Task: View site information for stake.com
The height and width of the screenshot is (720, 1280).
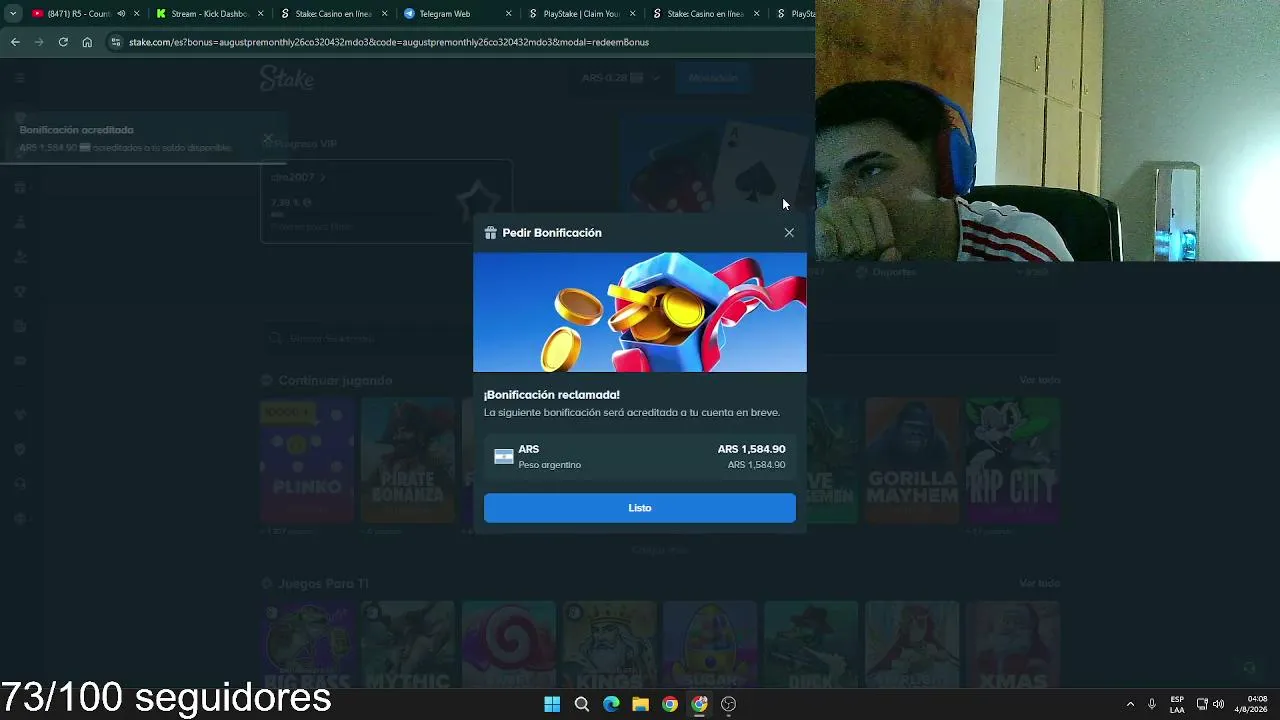Action: click(116, 42)
